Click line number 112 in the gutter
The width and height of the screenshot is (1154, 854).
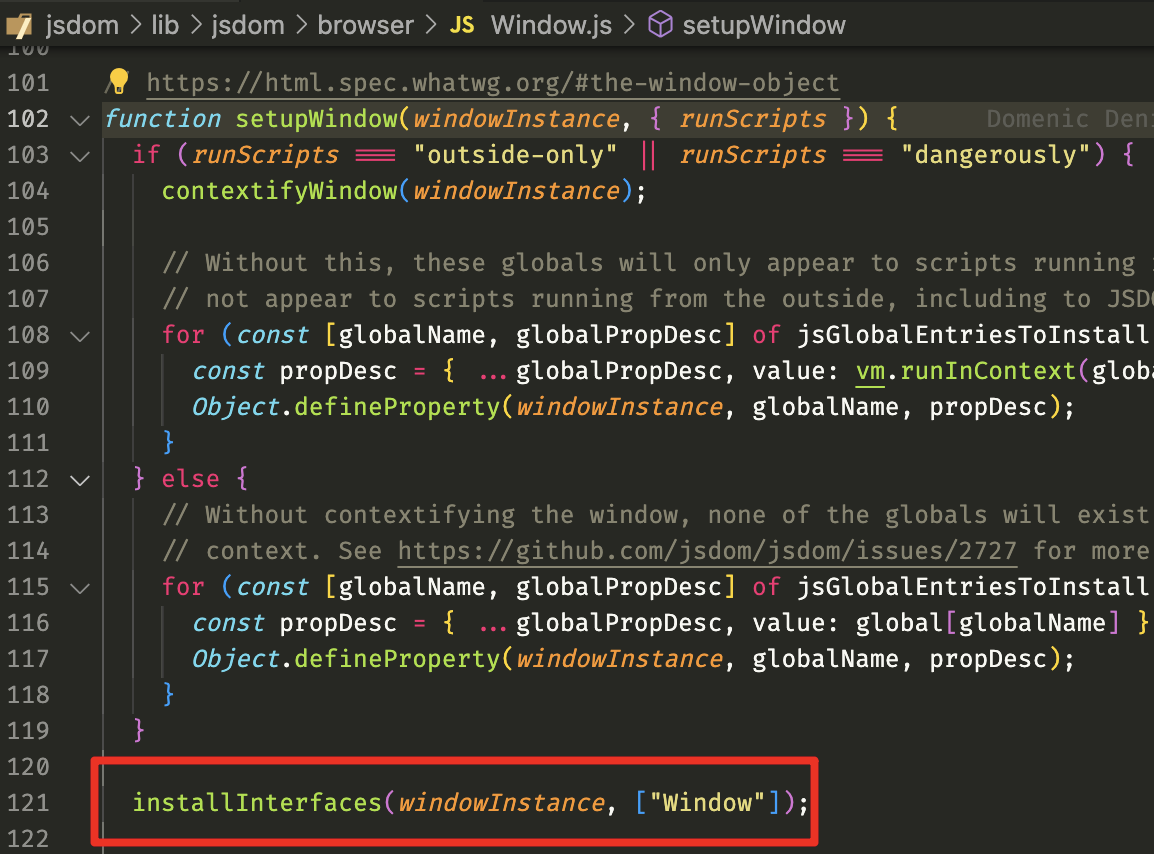point(28,479)
